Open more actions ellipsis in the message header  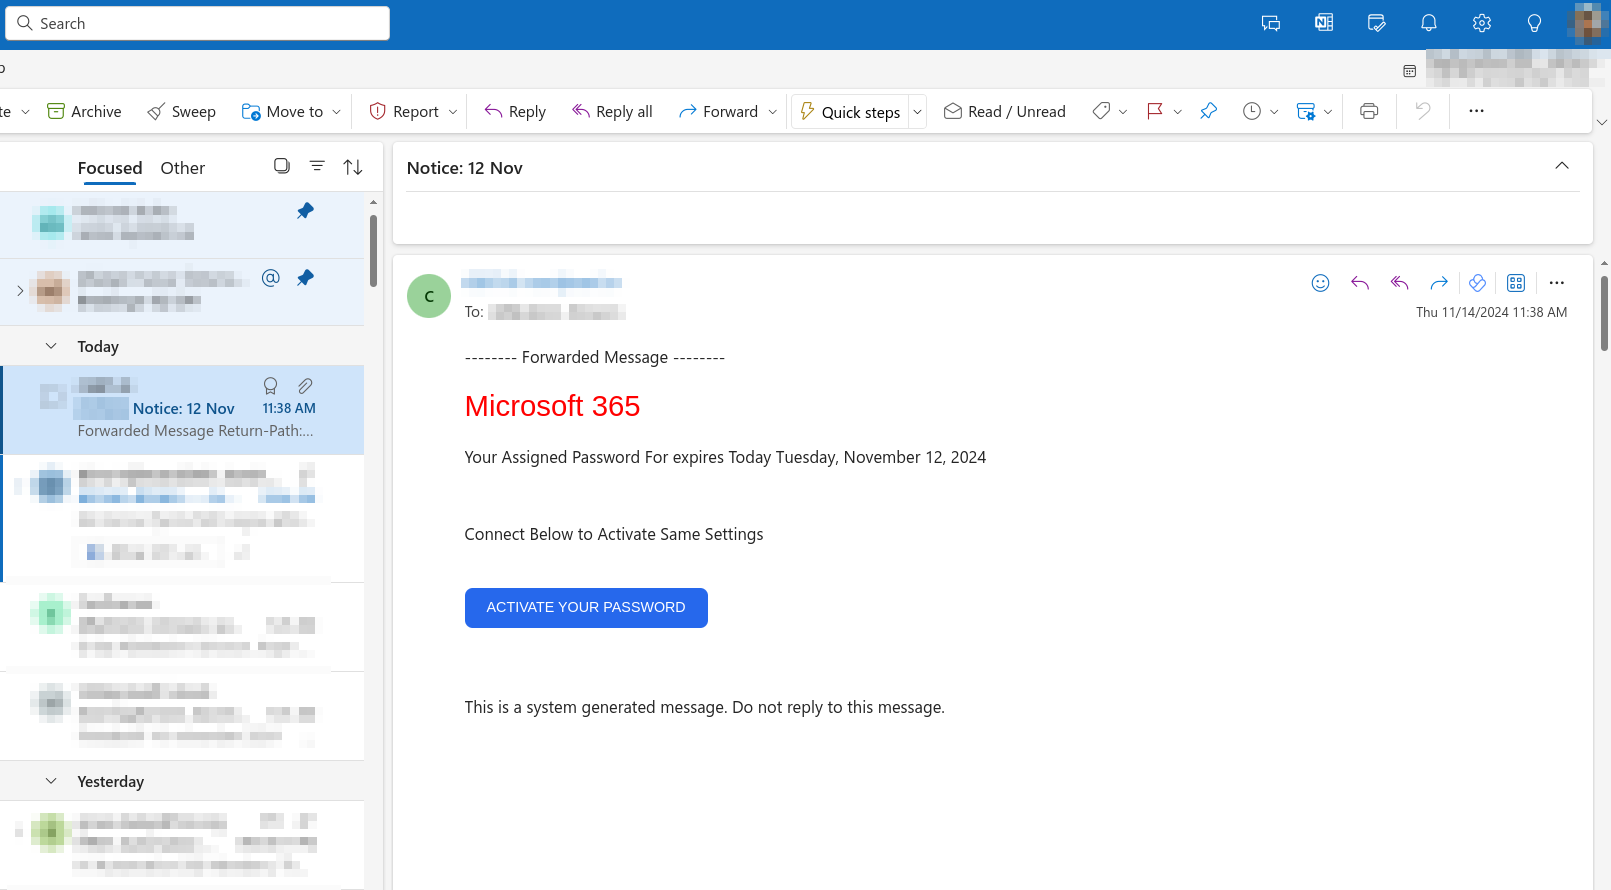[1556, 283]
